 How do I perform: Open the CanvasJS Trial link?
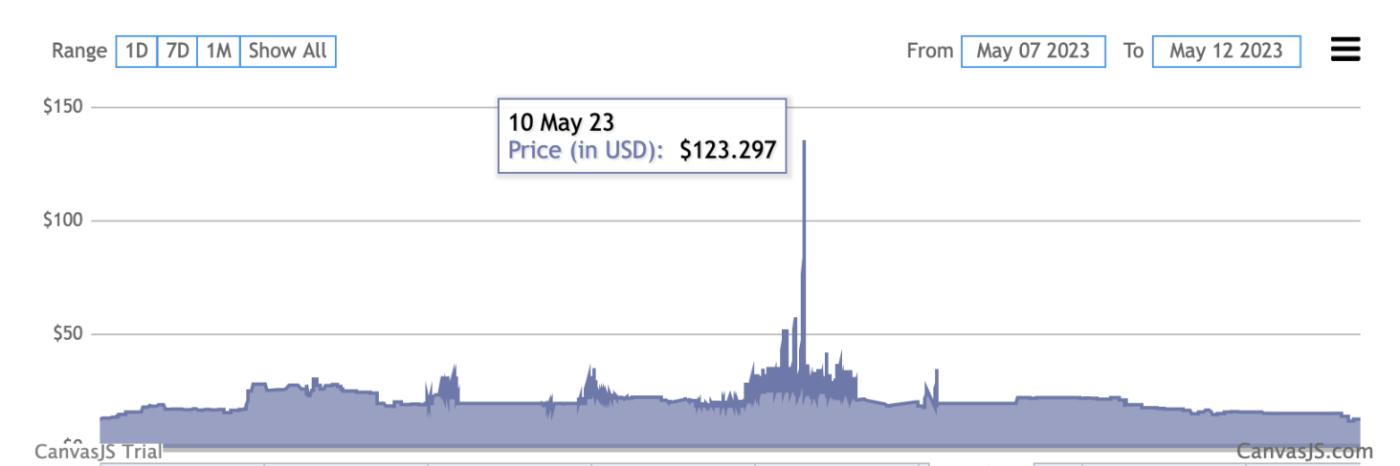tap(99, 452)
